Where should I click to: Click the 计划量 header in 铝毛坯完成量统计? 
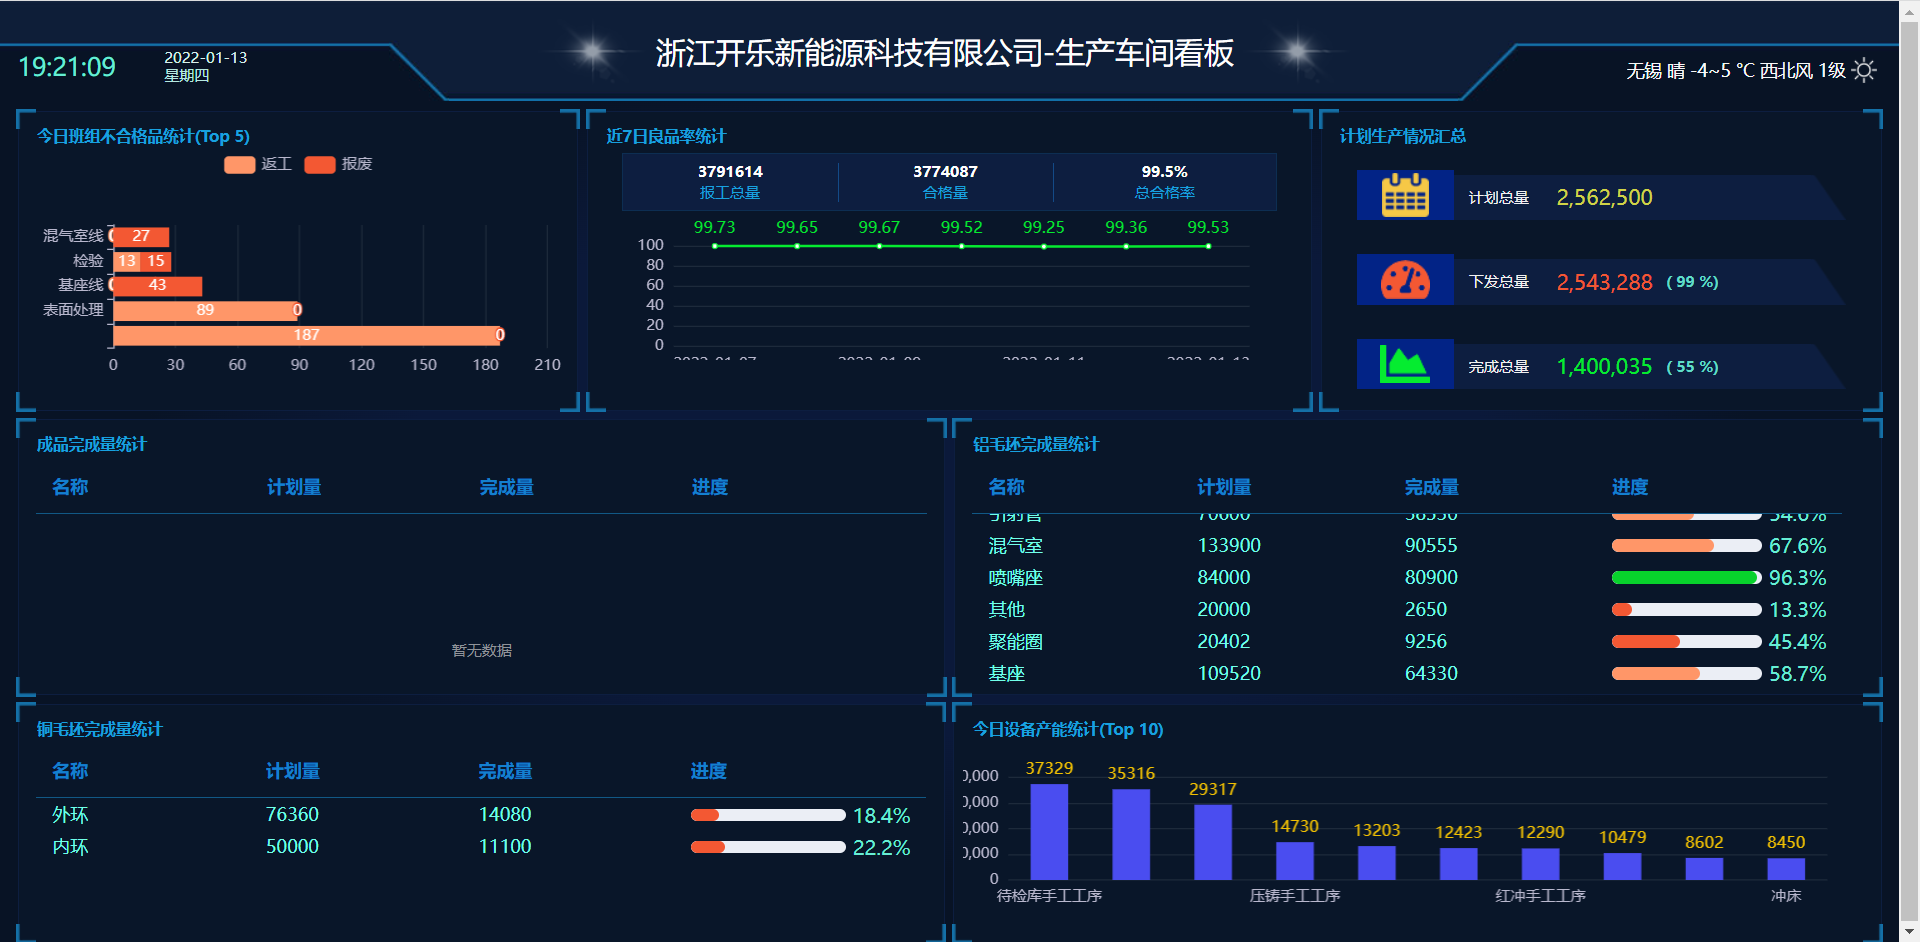(1224, 487)
